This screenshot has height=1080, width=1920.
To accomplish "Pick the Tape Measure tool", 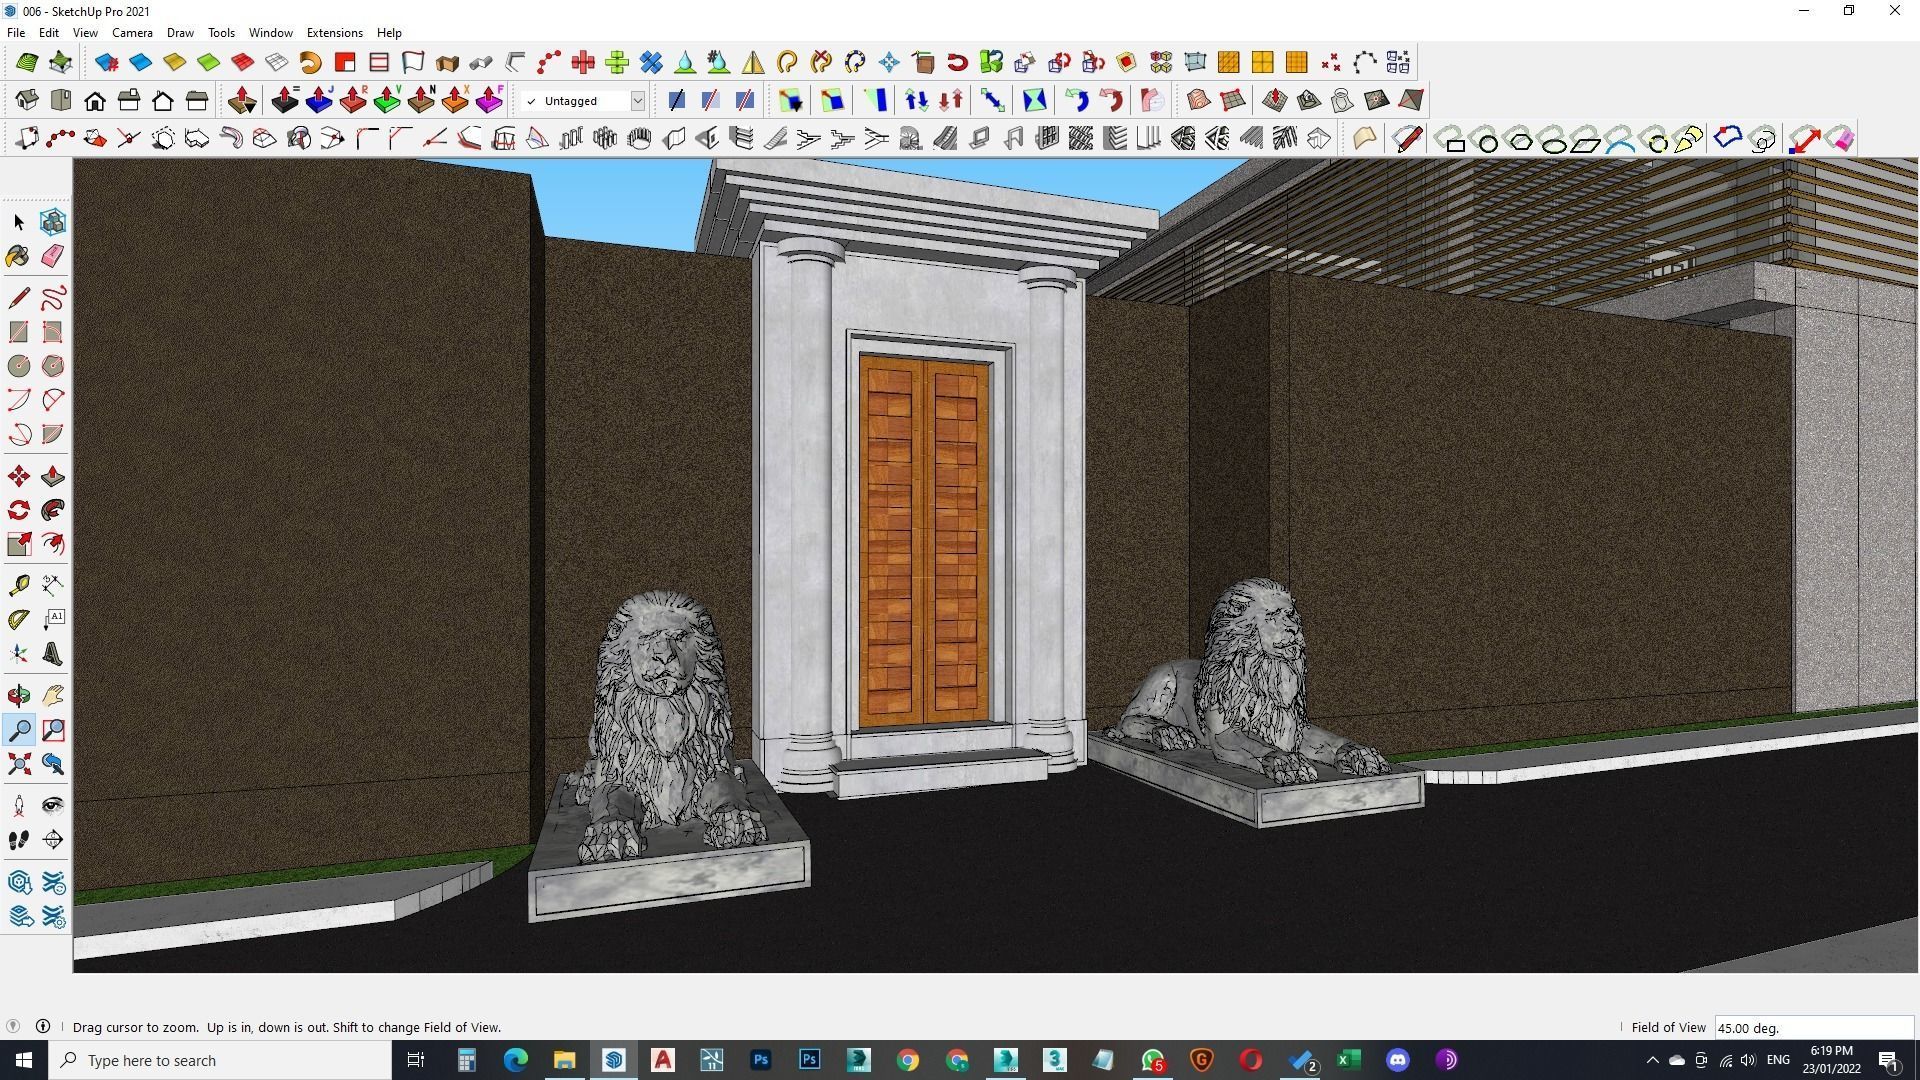I will click(19, 585).
